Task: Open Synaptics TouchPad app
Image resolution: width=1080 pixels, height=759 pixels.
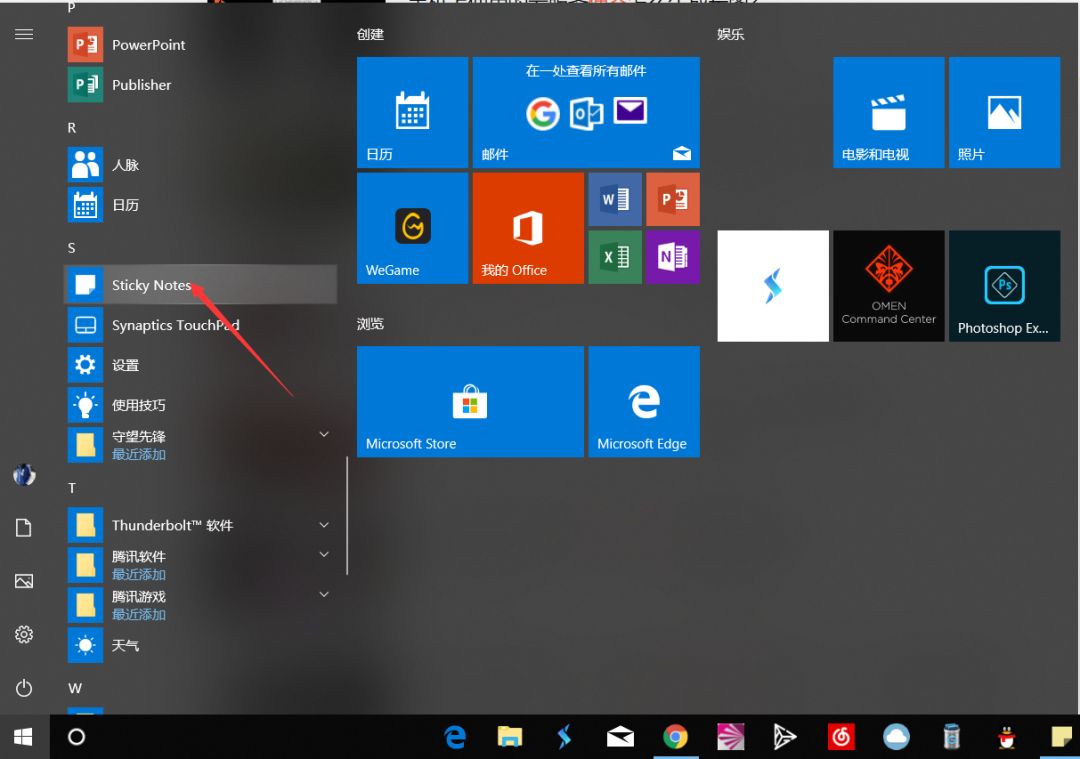Action: (x=200, y=324)
